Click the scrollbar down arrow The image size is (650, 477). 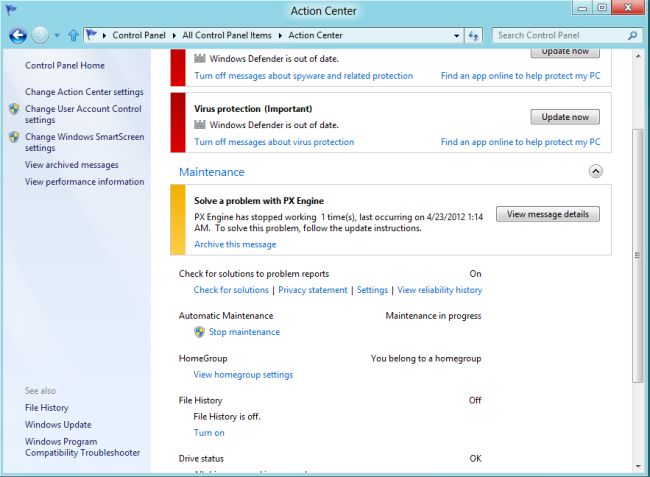click(638, 467)
